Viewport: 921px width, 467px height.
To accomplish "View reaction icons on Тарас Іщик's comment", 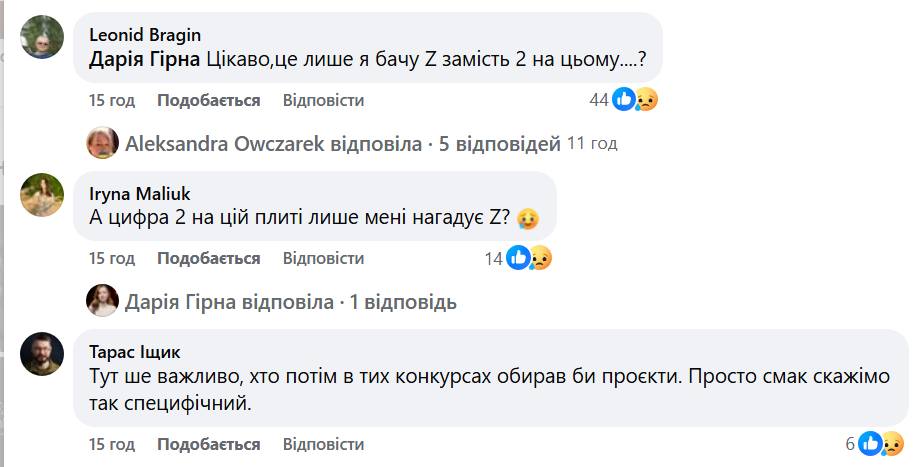I will 882,443.
